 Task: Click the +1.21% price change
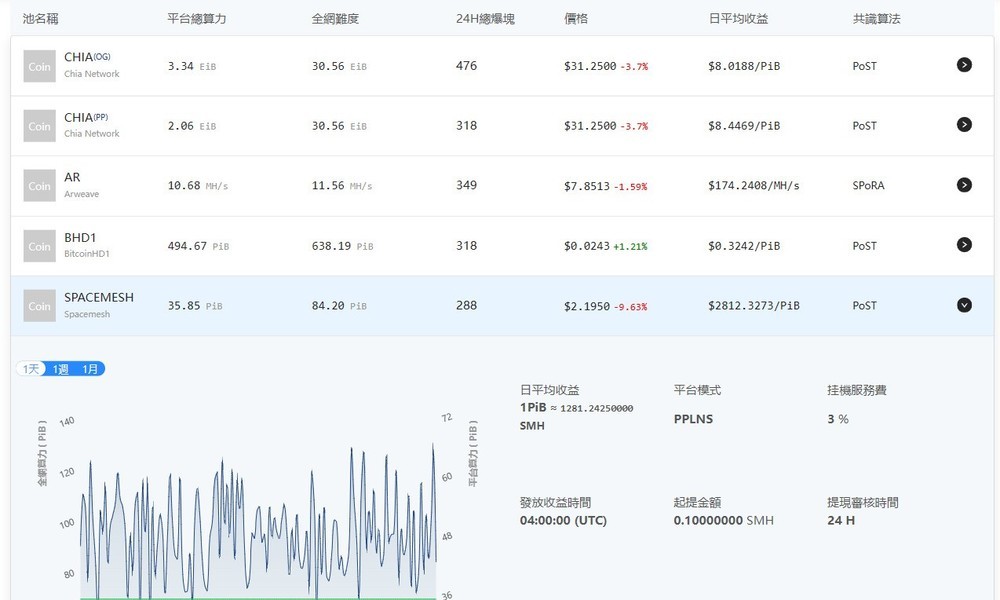(x=630, y=247)
